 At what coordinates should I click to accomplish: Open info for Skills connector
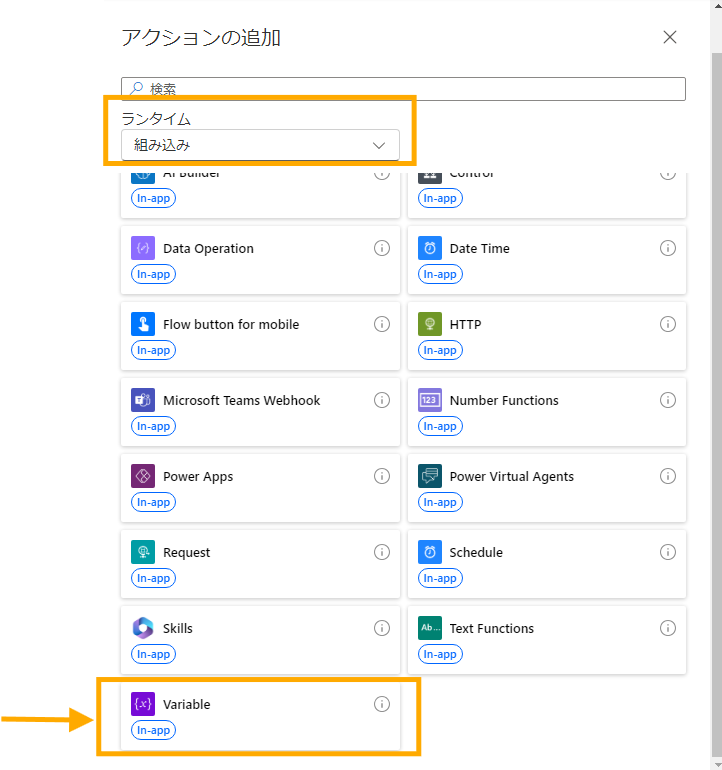[382, 628]
